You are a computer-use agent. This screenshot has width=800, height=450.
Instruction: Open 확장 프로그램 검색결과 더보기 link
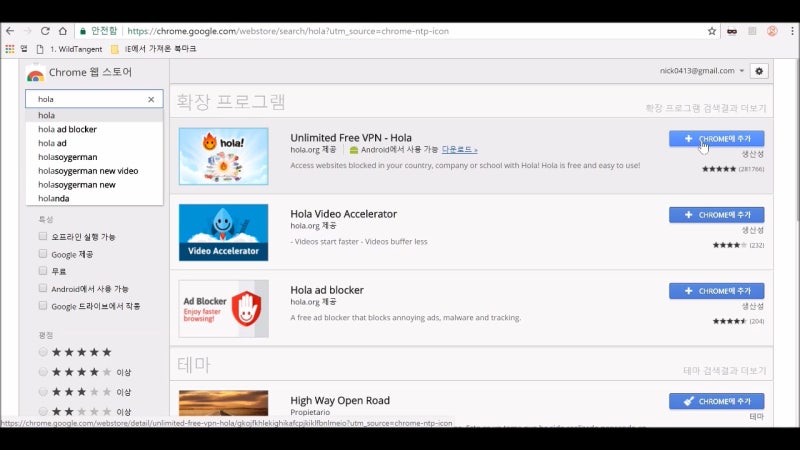706,108
